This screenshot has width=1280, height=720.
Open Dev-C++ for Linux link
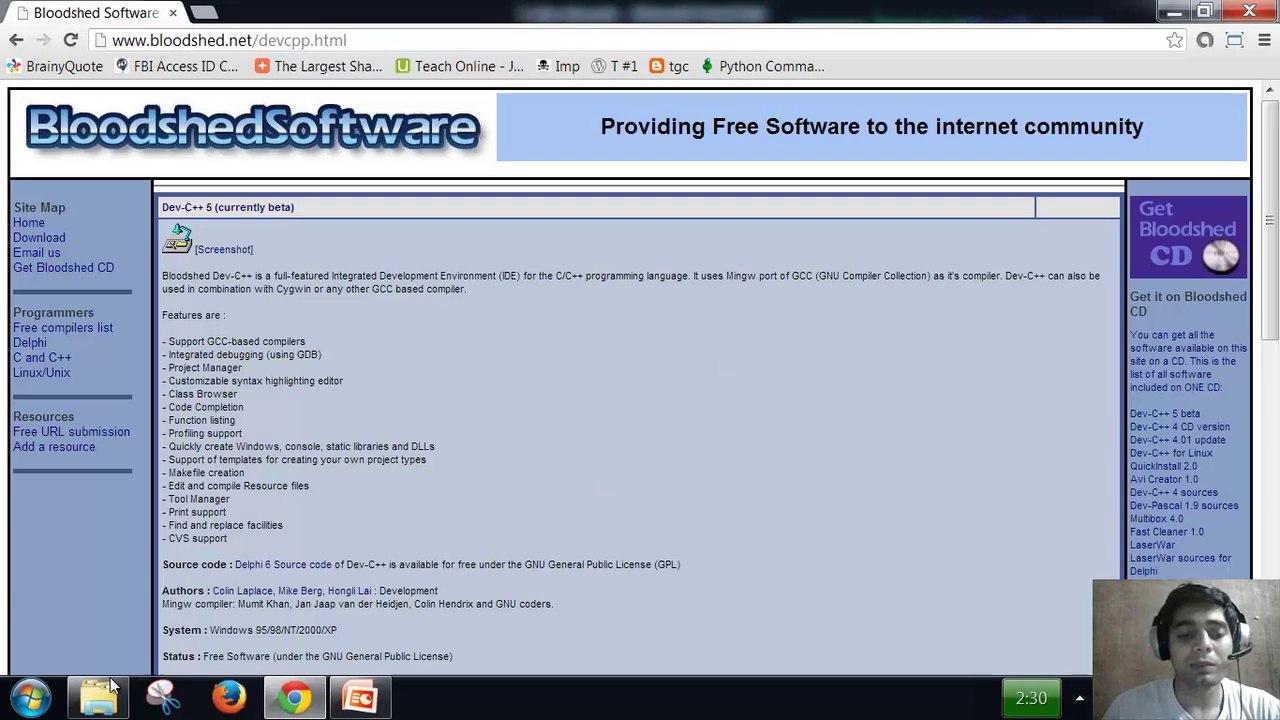pyautogui.click(x=1171, y=453)
